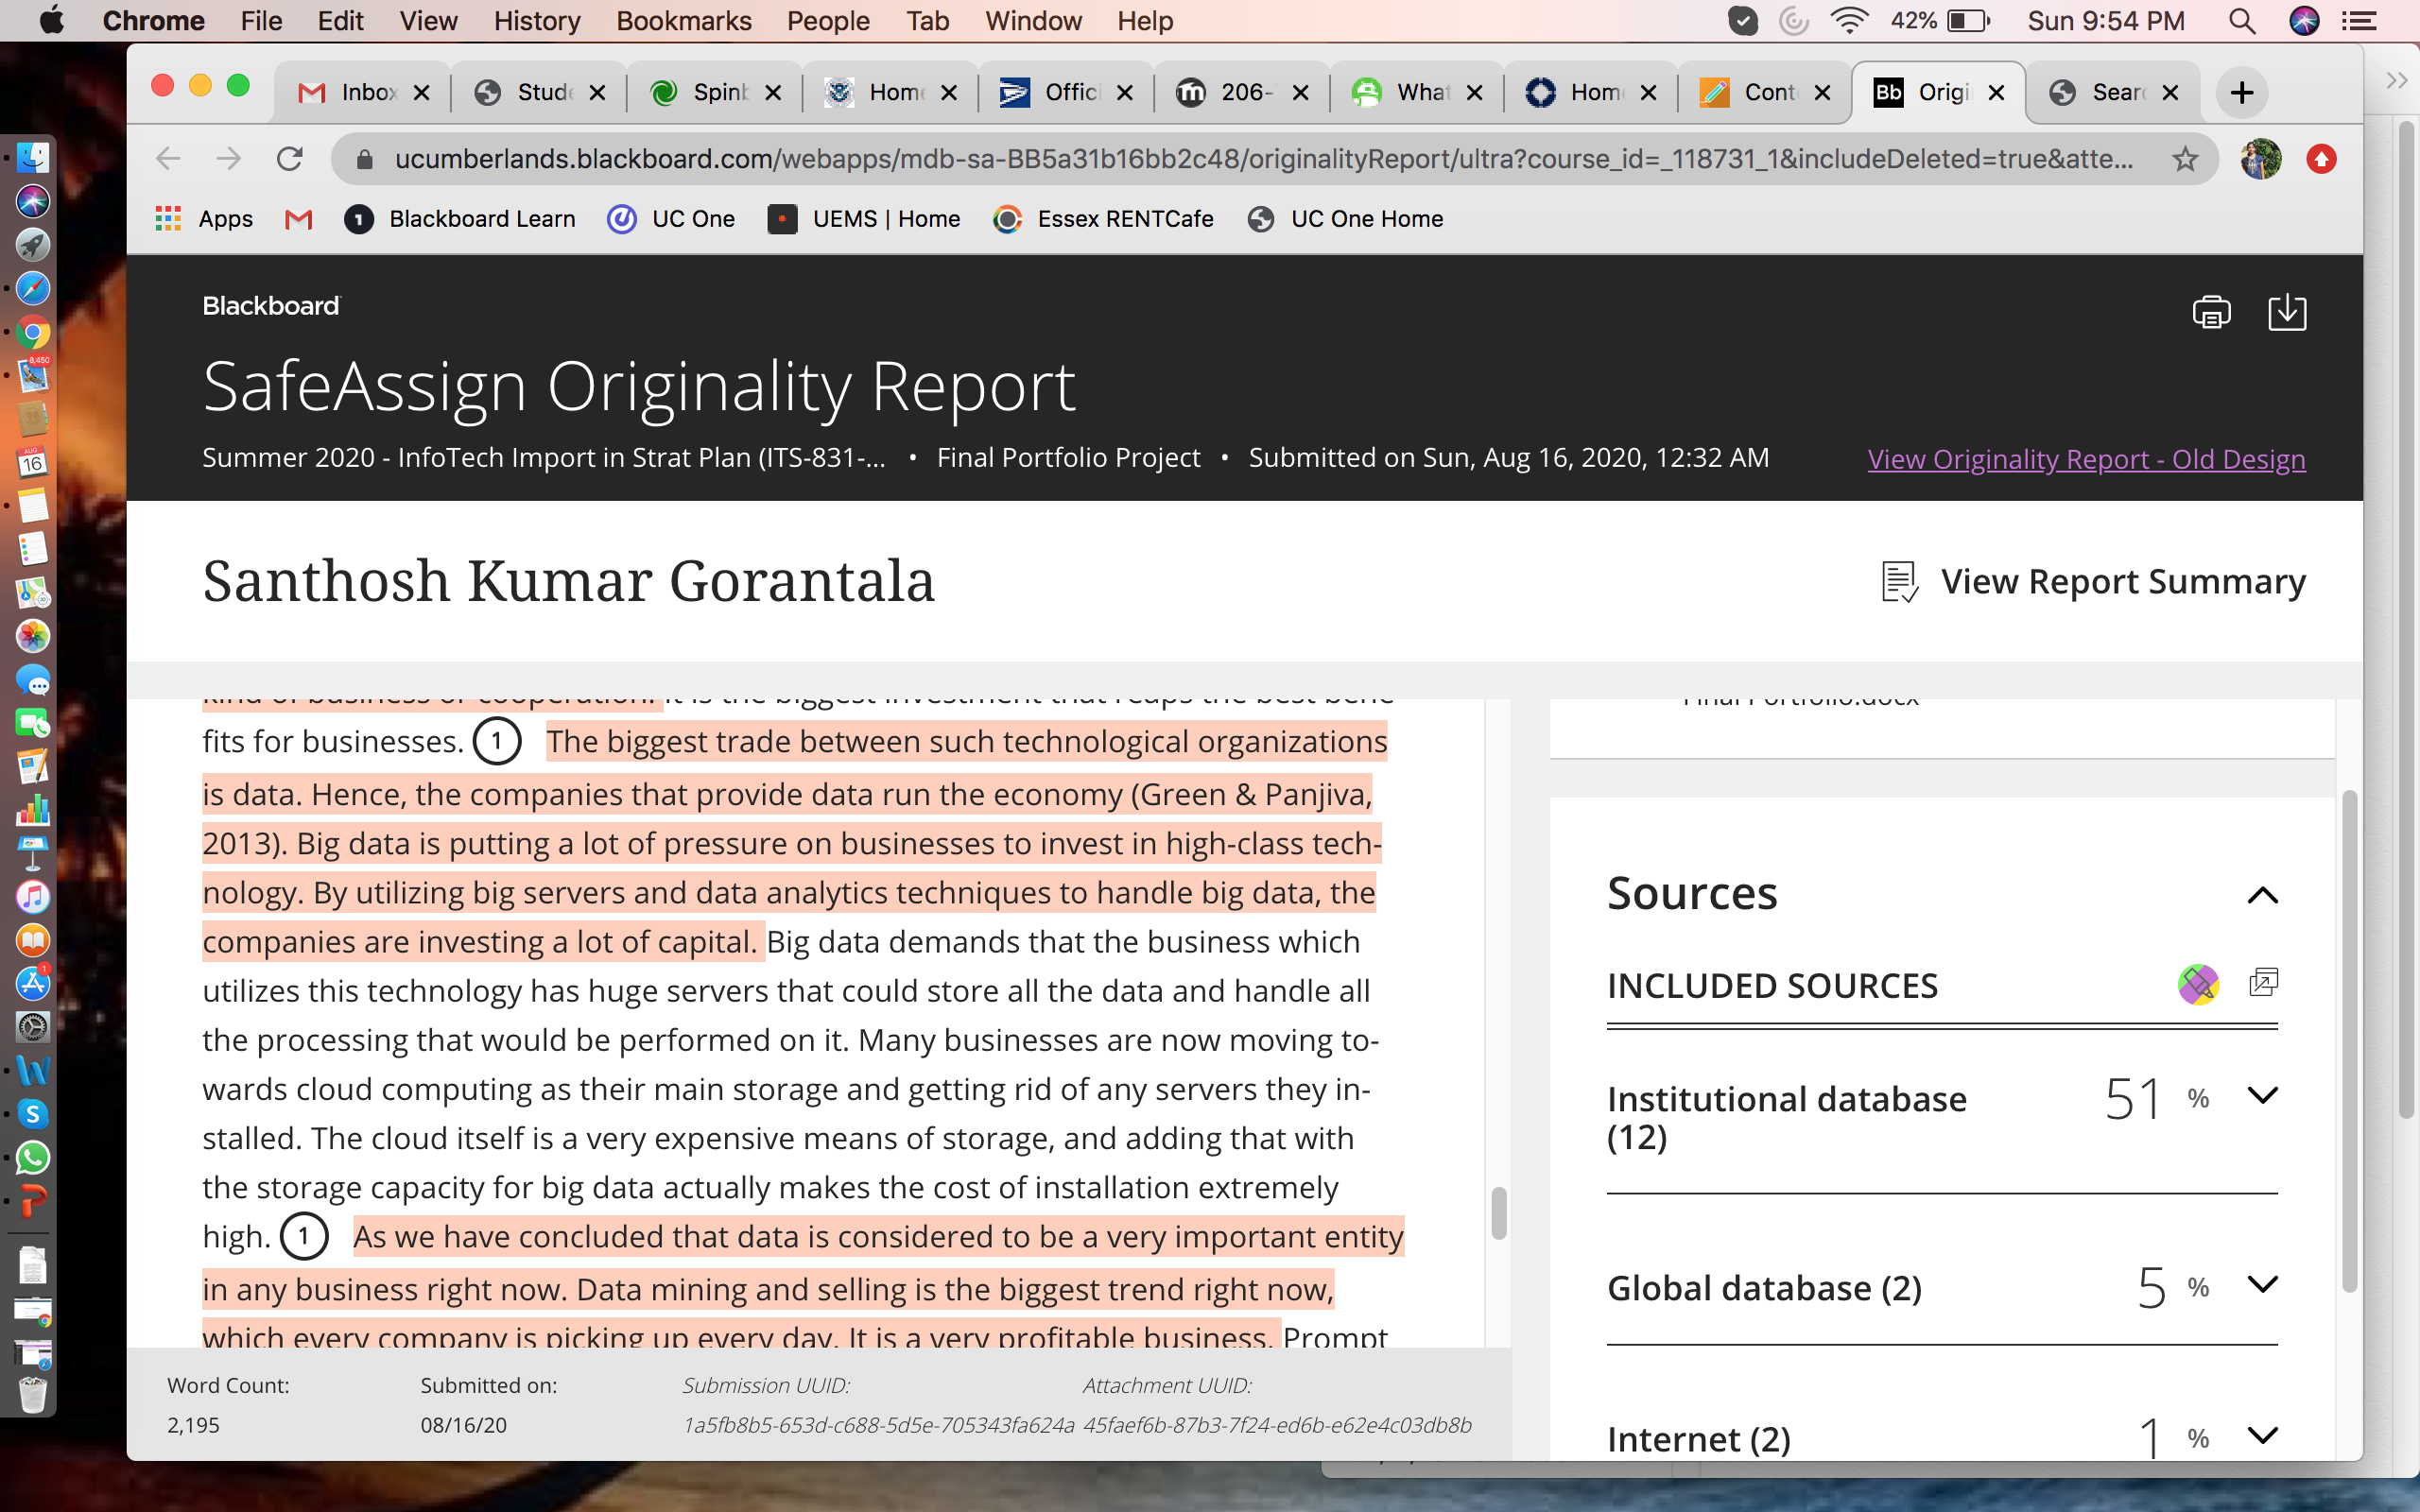Click student name Santhosh Kumar Gorantala
Viewport: 2420px width, 1512px height.
tap(568, 581)
